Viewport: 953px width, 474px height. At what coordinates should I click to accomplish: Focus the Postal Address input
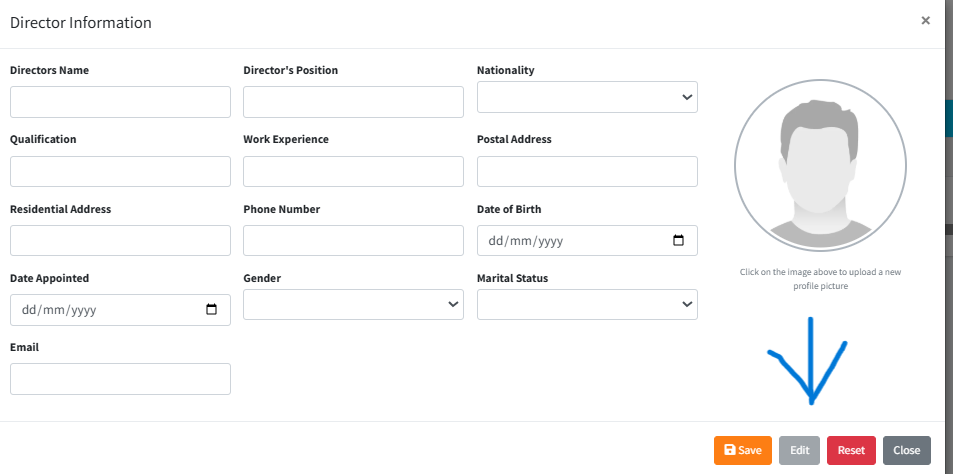(x=587, y=171)
